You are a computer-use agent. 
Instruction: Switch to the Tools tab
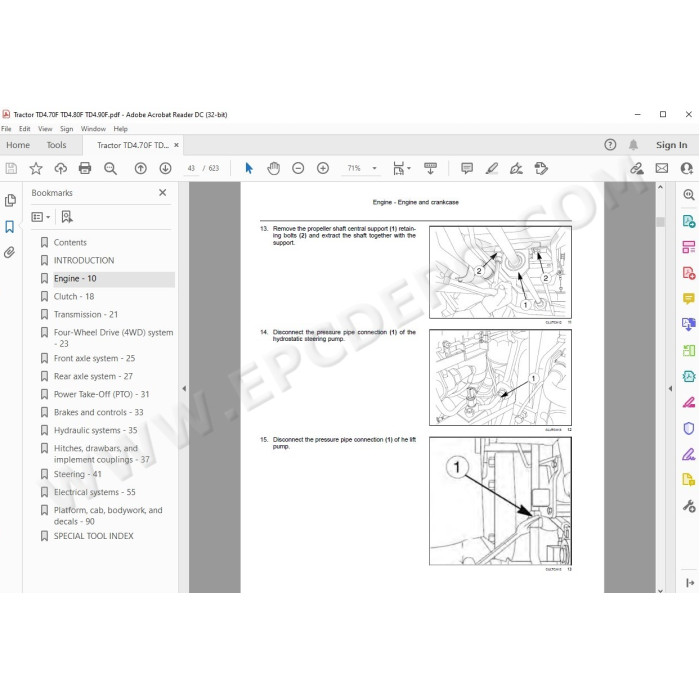[x=56, y=145]
